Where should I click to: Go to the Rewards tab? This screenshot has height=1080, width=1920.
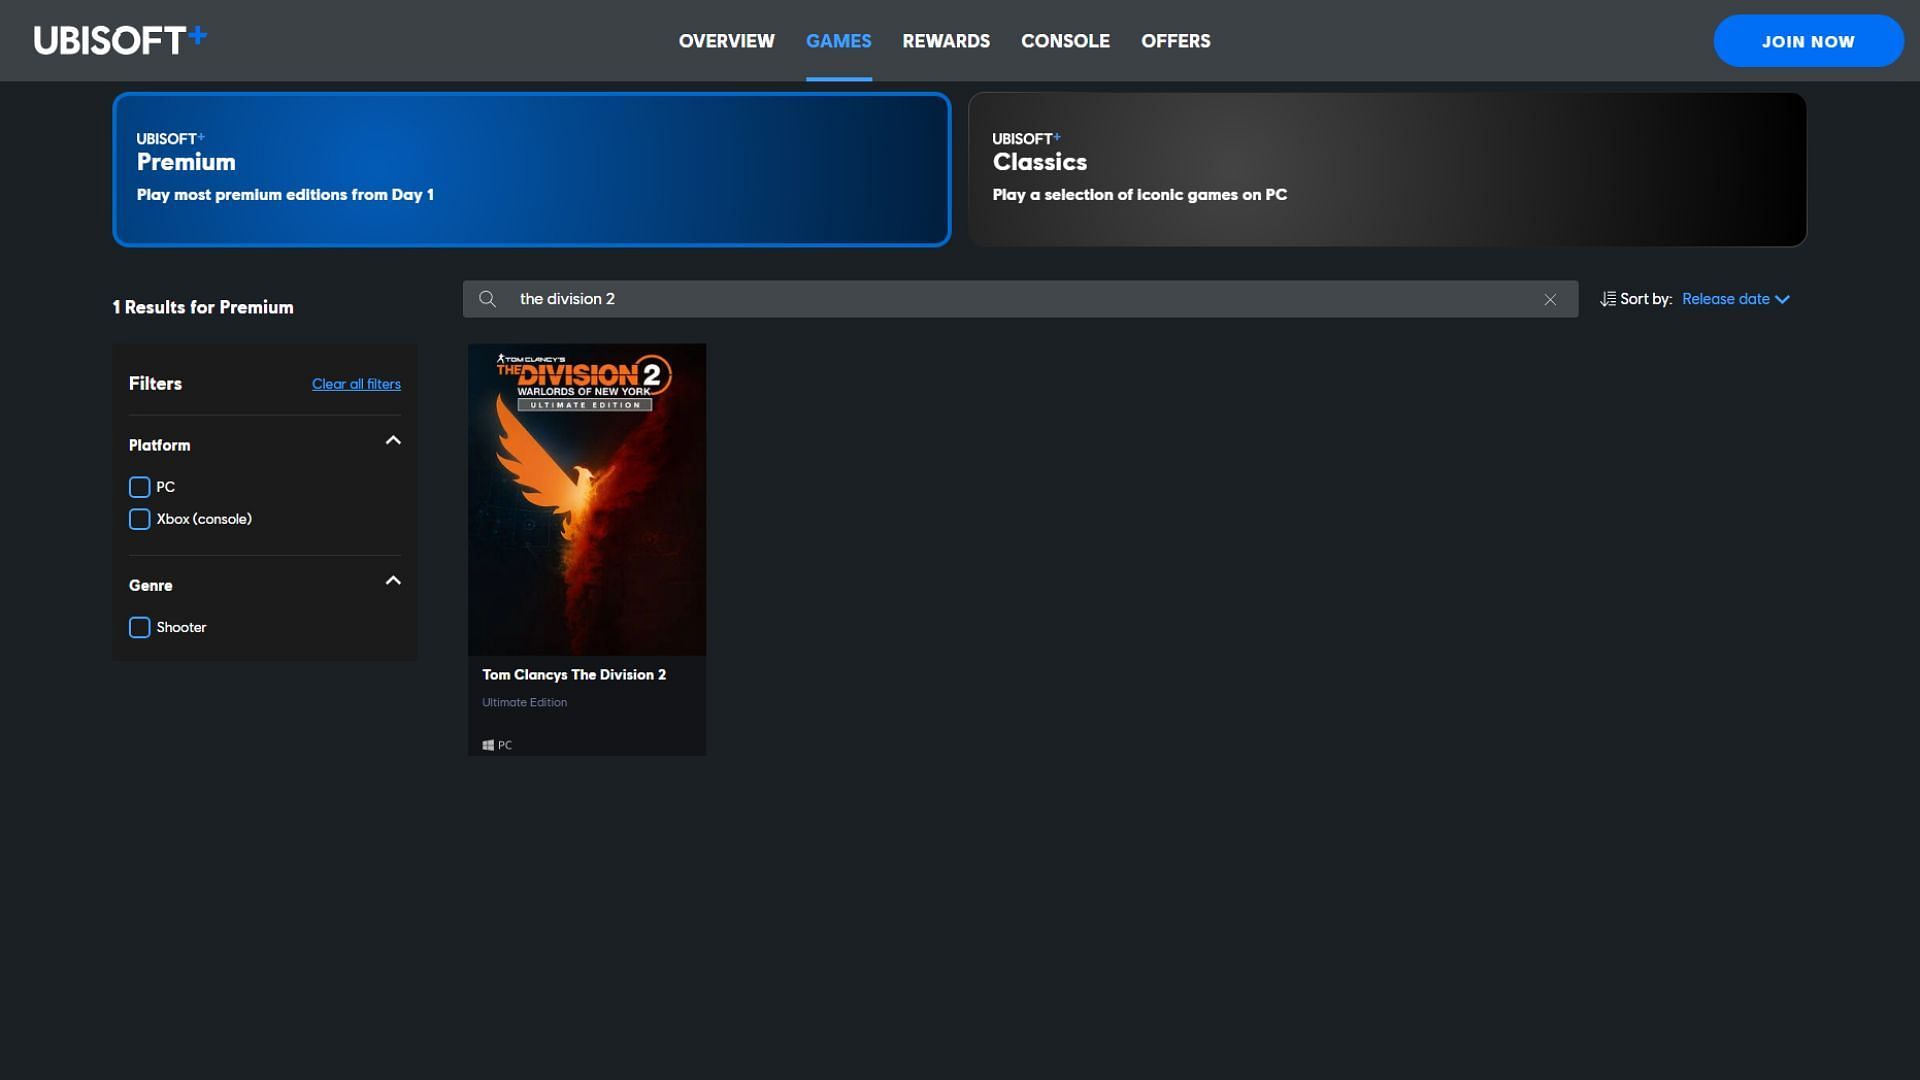(x=946, y=41)
